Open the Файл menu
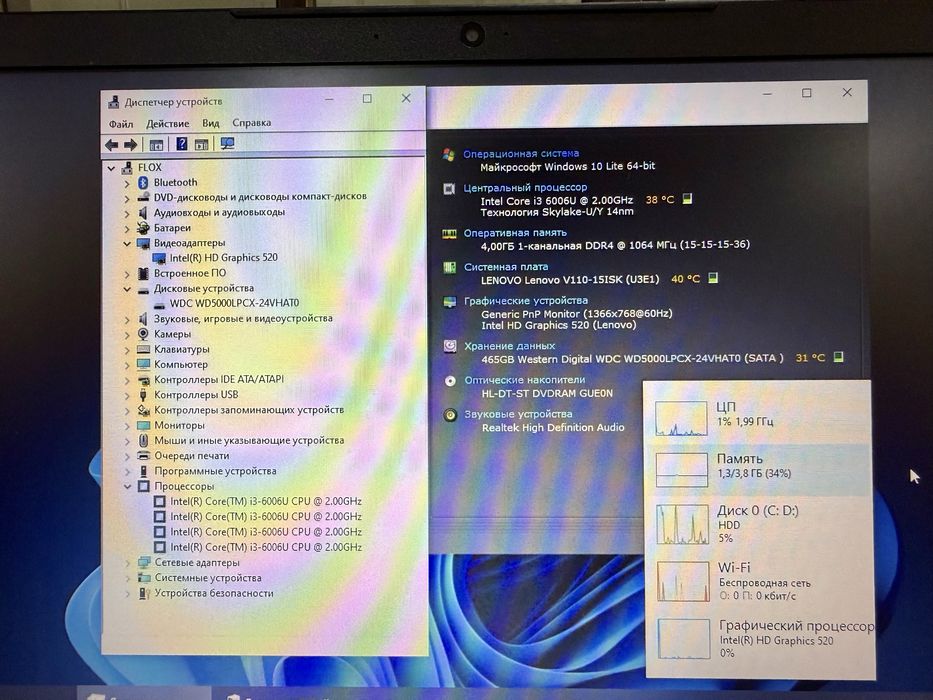Screen dimensions: 933x700 pos(121,124)
